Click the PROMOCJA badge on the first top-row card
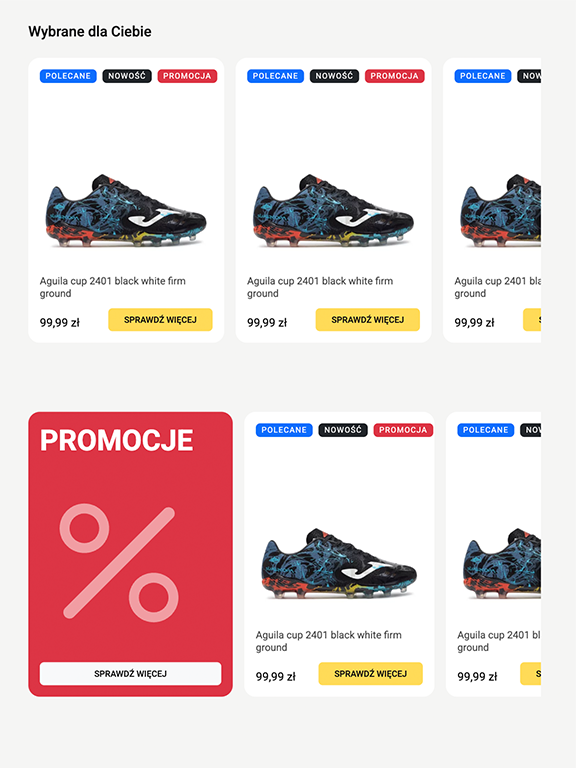This screenshot has width=576, height=768. pyautogui.click(x=187, y=76)
